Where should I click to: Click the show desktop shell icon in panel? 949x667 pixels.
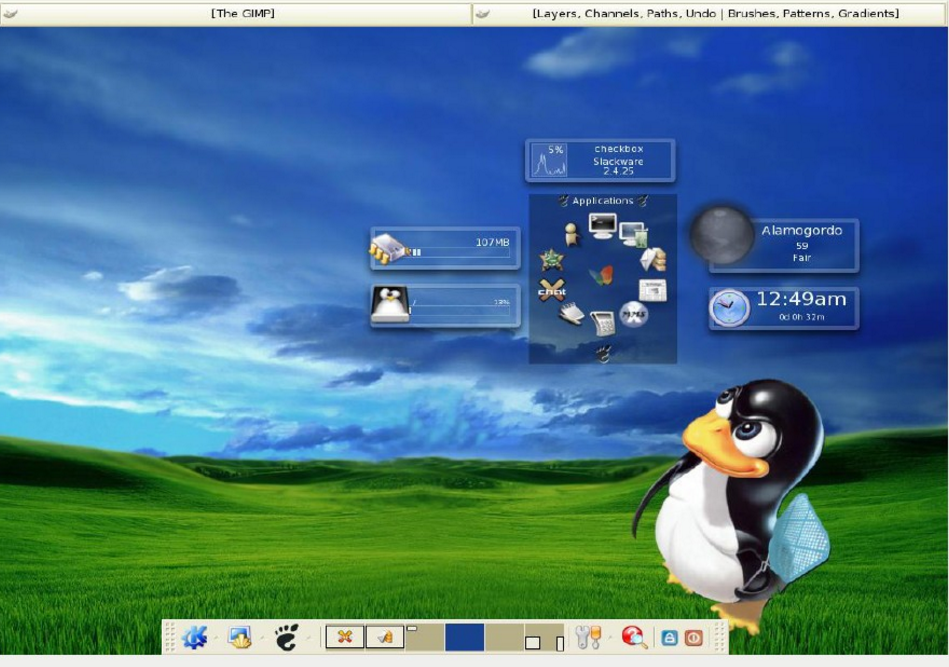[x=240, y=637]
